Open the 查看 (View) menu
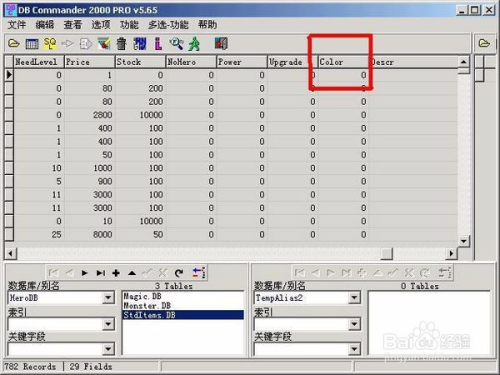Image resolution: width=500 pixels, height=375 pixels. point(73,25)
